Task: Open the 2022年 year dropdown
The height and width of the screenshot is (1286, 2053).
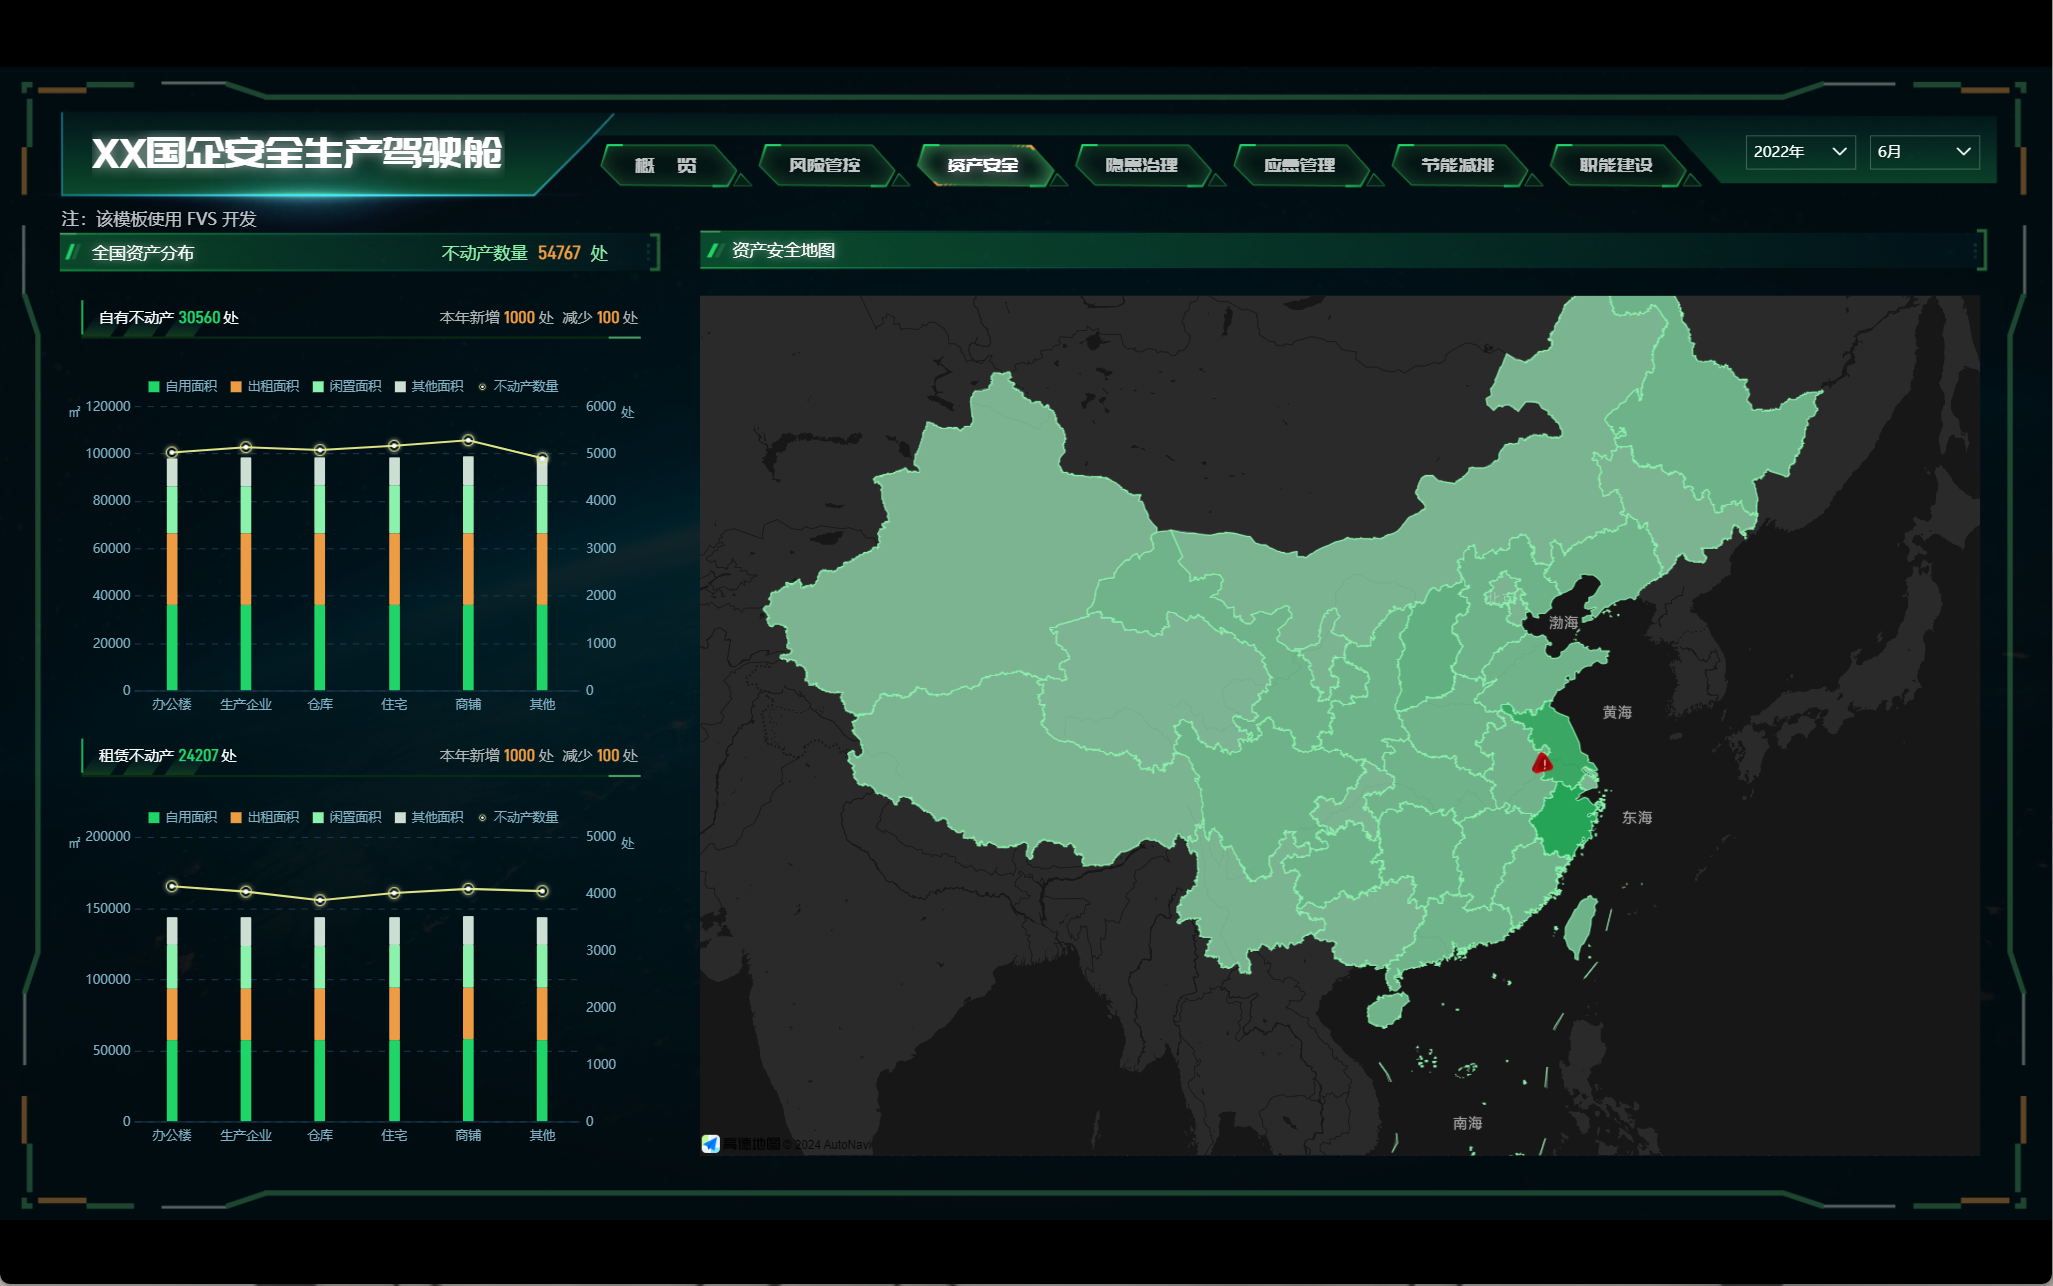Action: [x=1799, y=151]
